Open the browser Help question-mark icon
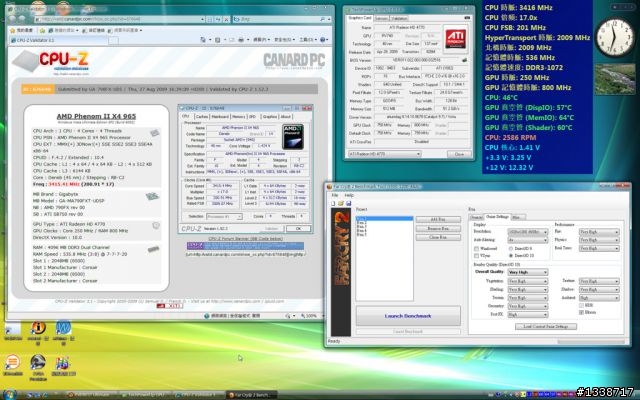Image resolution: width=640 pixels, height=400 pixels. (323, 40)
